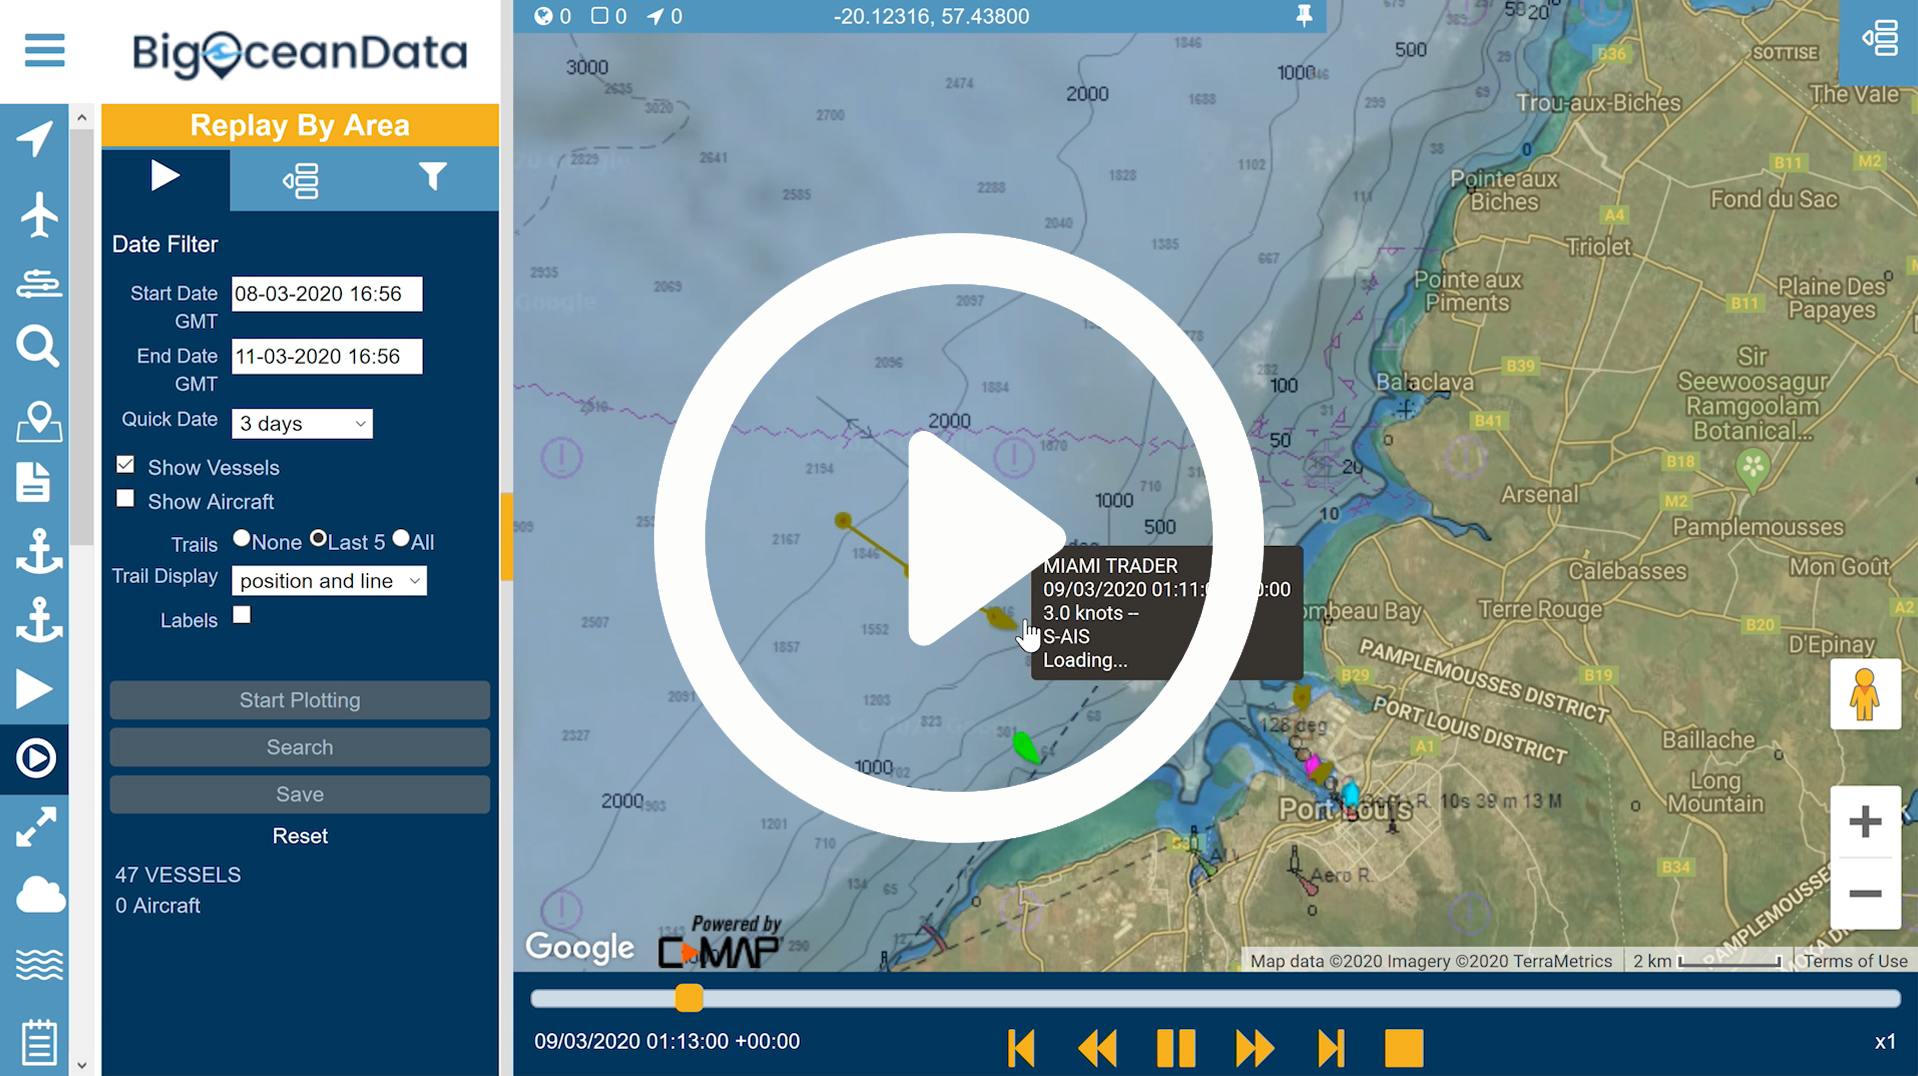Click the diagonal expand arrows sidebar icon

tap(36, 826)
